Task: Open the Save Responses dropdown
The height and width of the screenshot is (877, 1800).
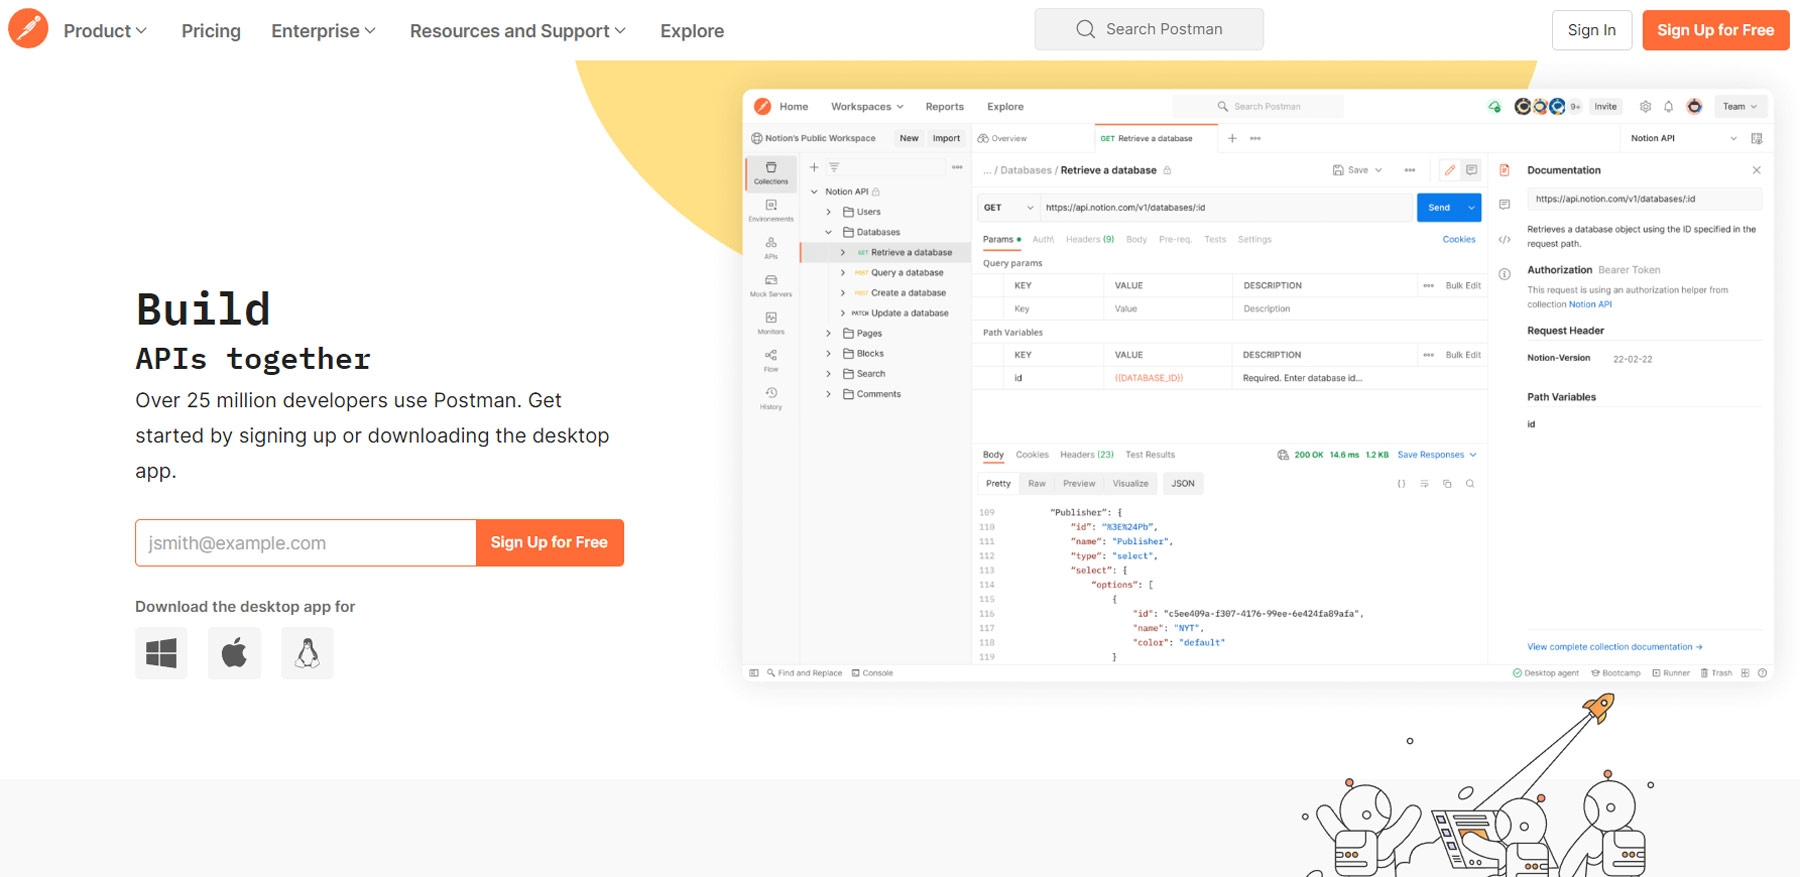Action: pyautogui.click(x=1437, y=455)
